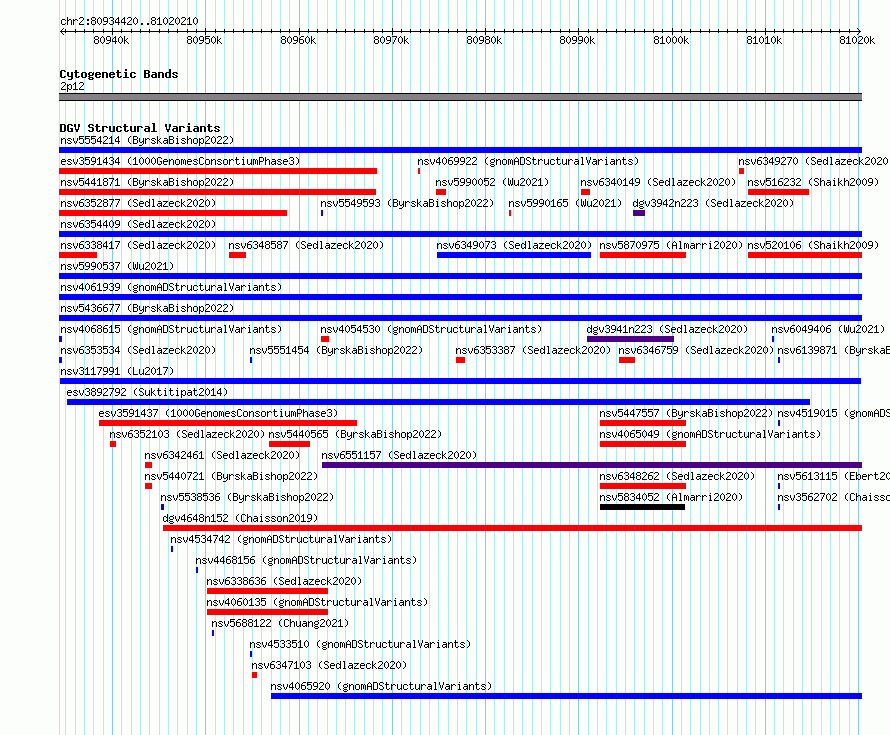Click the nsv5441871 (ByrskaBishop2022) label
Image resolution: width=890 pixels, height=735 pixels.
click(x=147, y=182)
